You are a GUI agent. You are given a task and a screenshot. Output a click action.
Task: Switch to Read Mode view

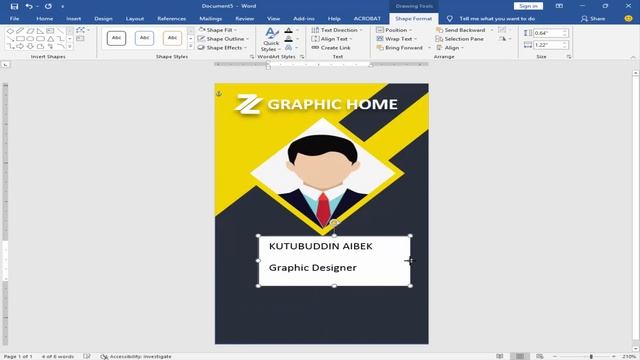[x=500, y=356]
